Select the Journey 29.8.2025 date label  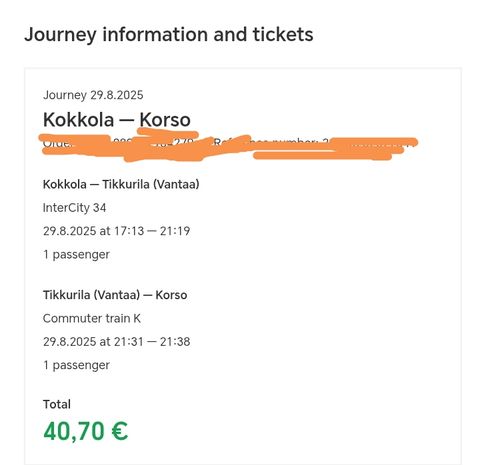[93, 95]
